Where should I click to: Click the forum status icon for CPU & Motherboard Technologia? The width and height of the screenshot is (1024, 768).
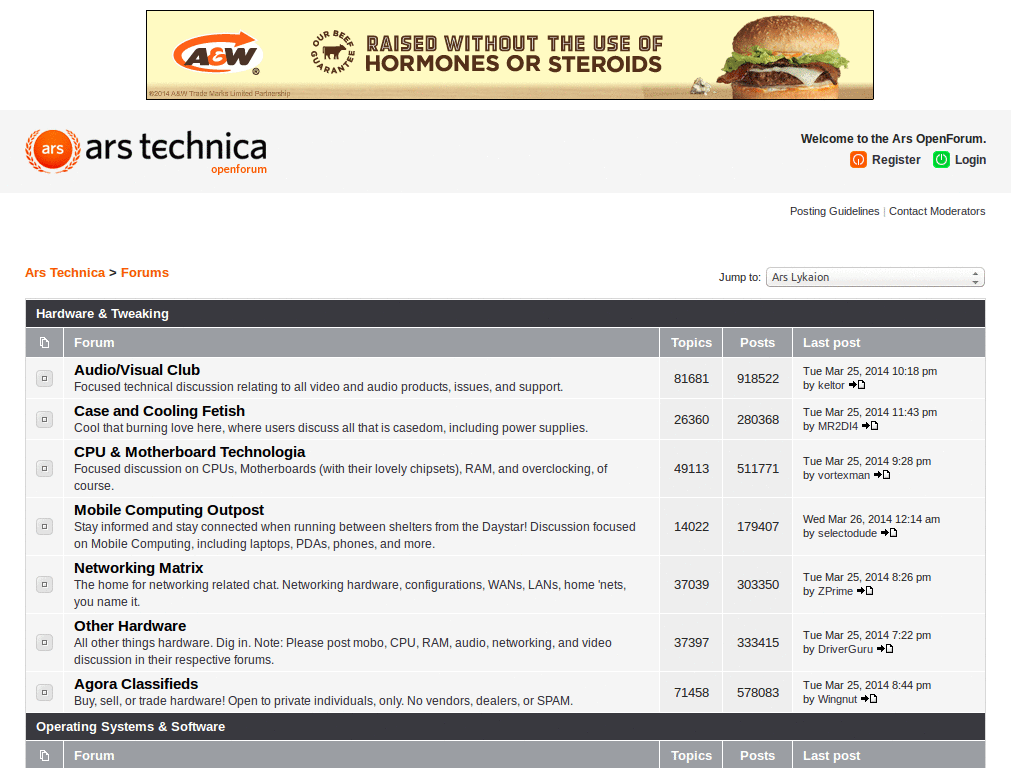click(x=44, y=468)
